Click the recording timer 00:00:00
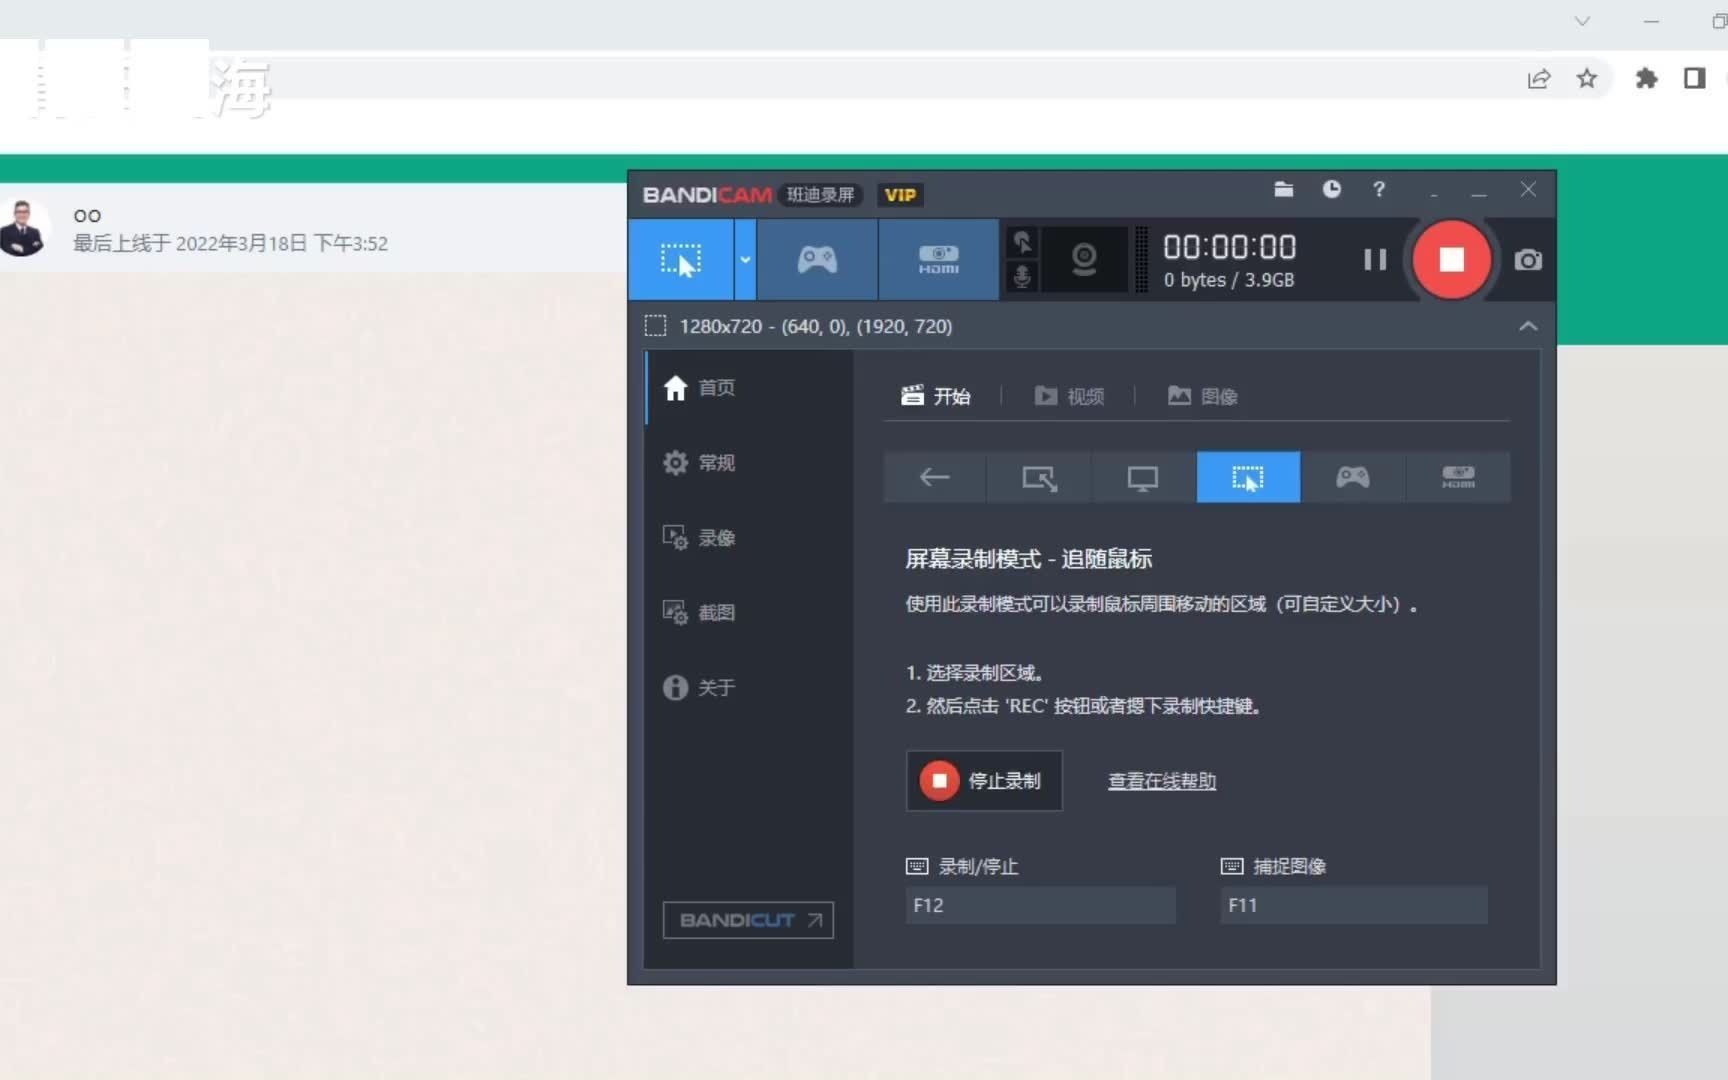The width and height of the screenshot is (1728, 1080). [x=1229, y=247]
